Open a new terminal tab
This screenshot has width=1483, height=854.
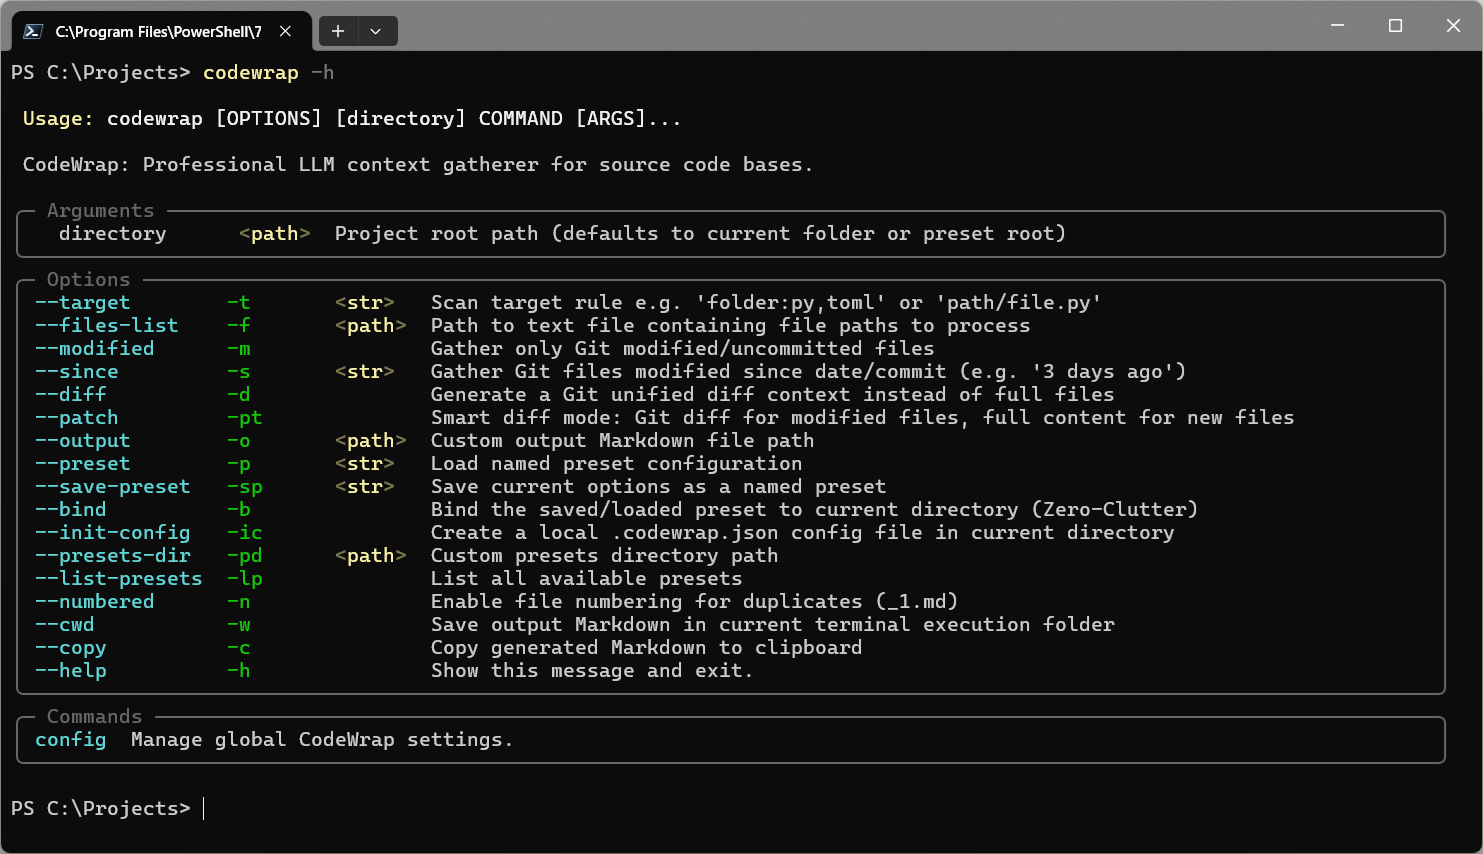click(338, 31)
